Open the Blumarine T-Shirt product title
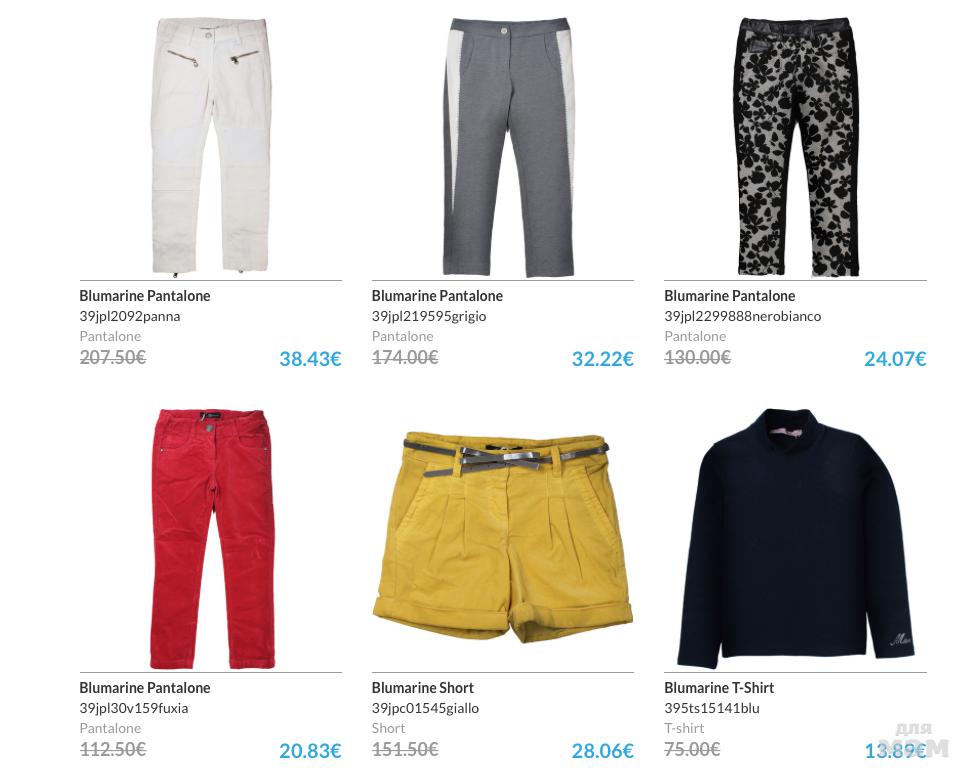This screenshot has height=772, width=964. pyautogui.click(x=719, y=688)
